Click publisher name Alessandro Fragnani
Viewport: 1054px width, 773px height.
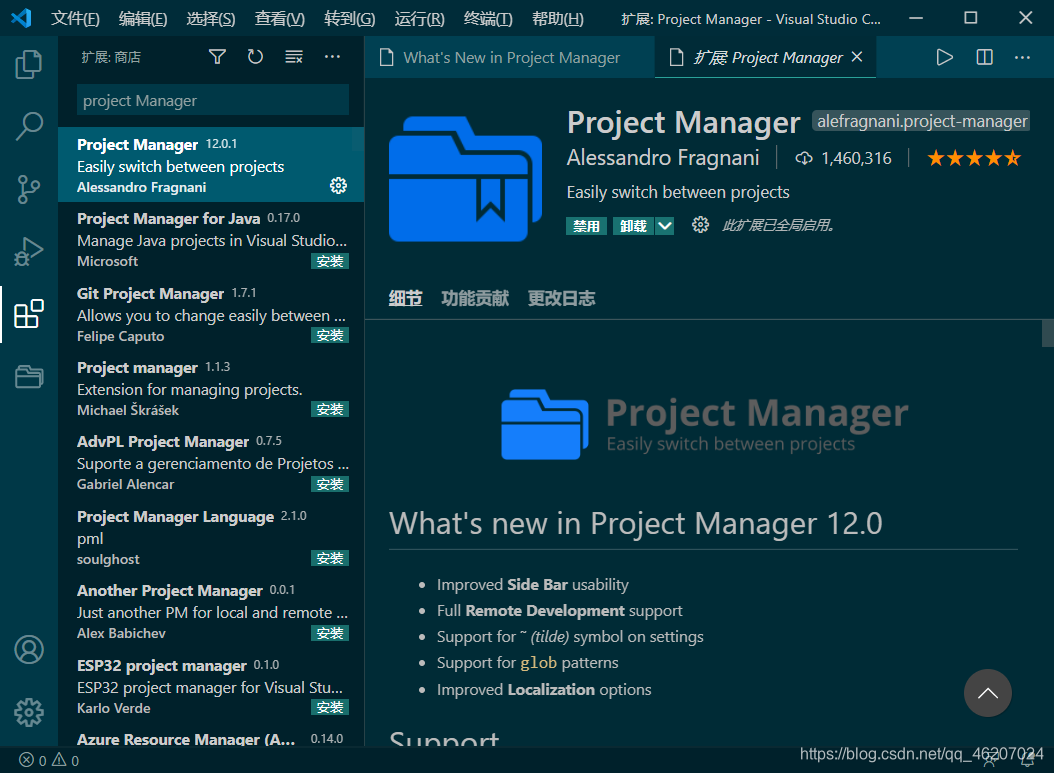(x=663, y=157)
